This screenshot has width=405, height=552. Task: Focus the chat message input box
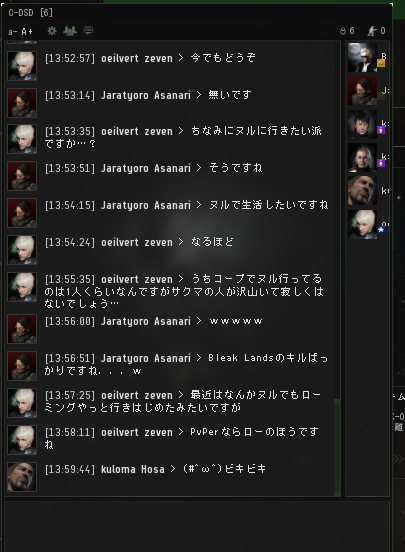197,526
